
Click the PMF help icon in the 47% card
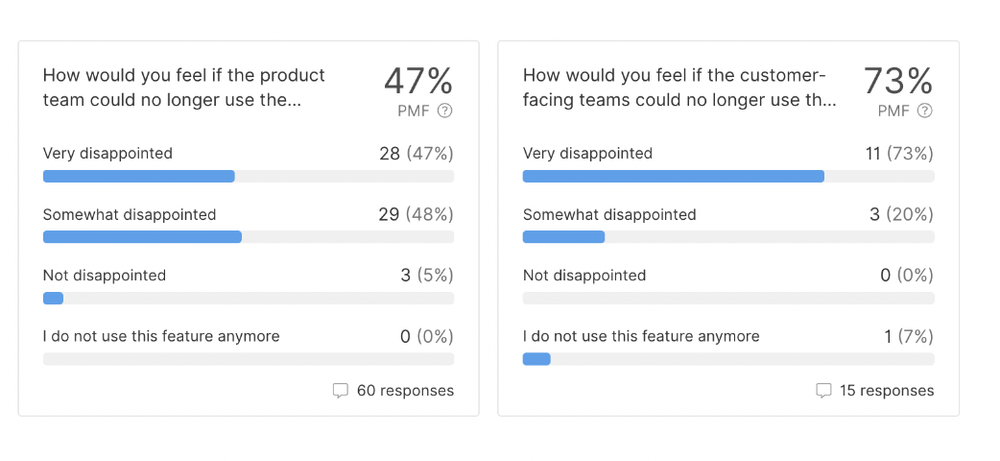(445, 111)
